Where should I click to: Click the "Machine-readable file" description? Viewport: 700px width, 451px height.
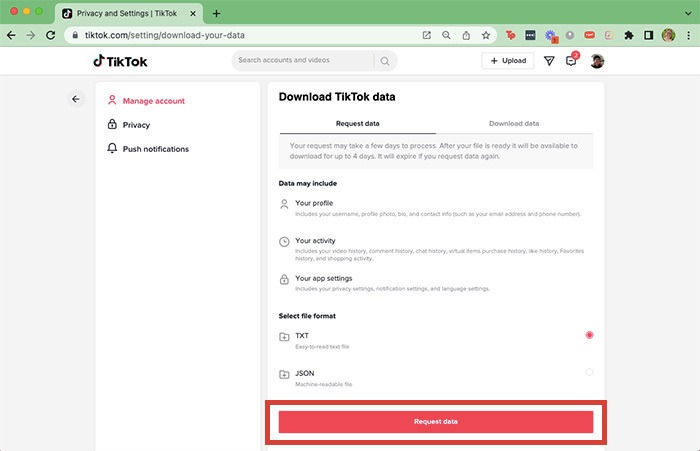click(324, 384)
